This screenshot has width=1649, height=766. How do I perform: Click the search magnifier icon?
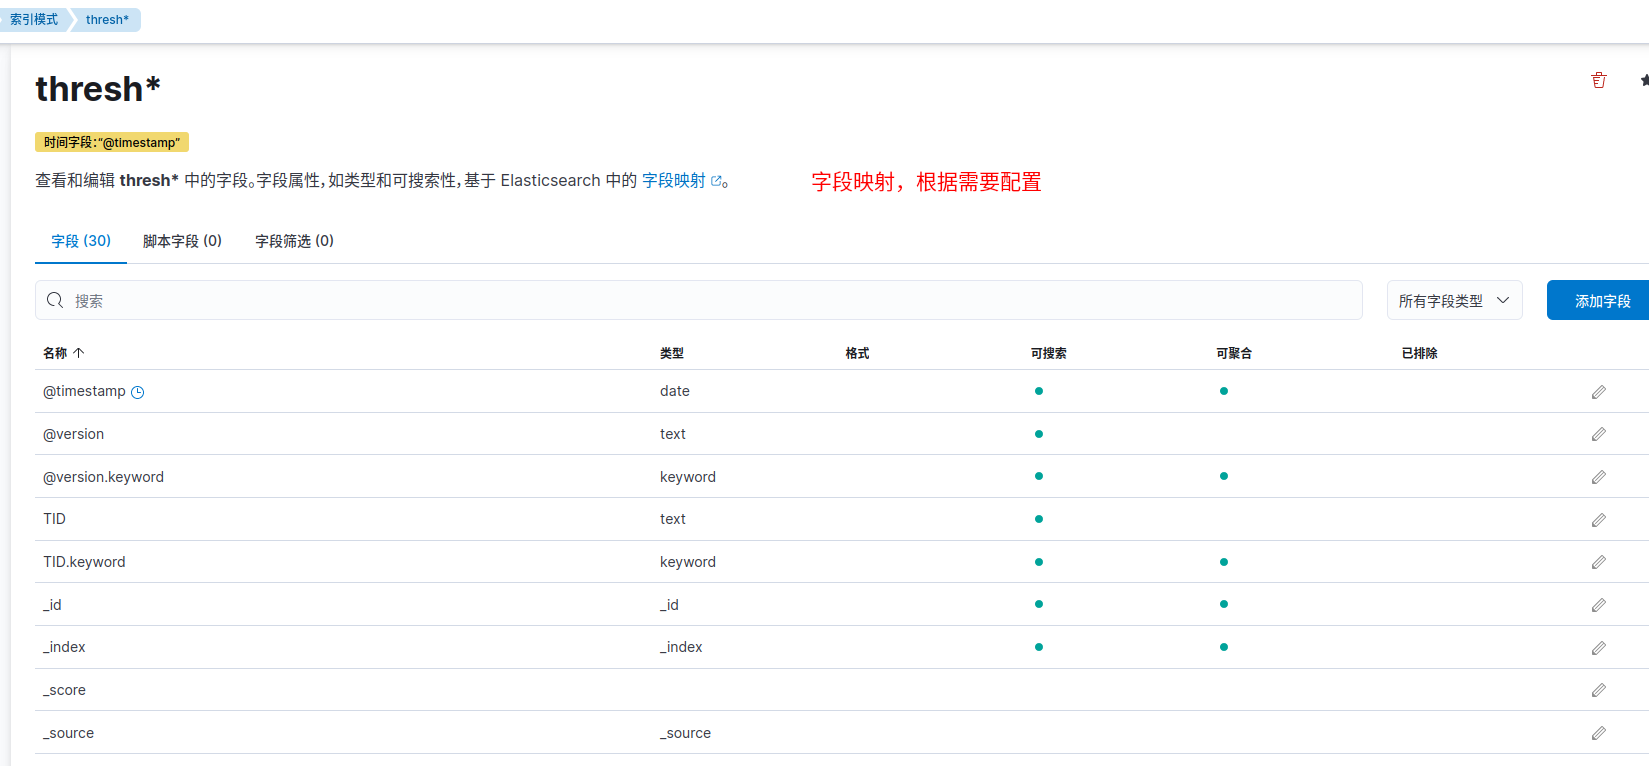pos(55,300)
